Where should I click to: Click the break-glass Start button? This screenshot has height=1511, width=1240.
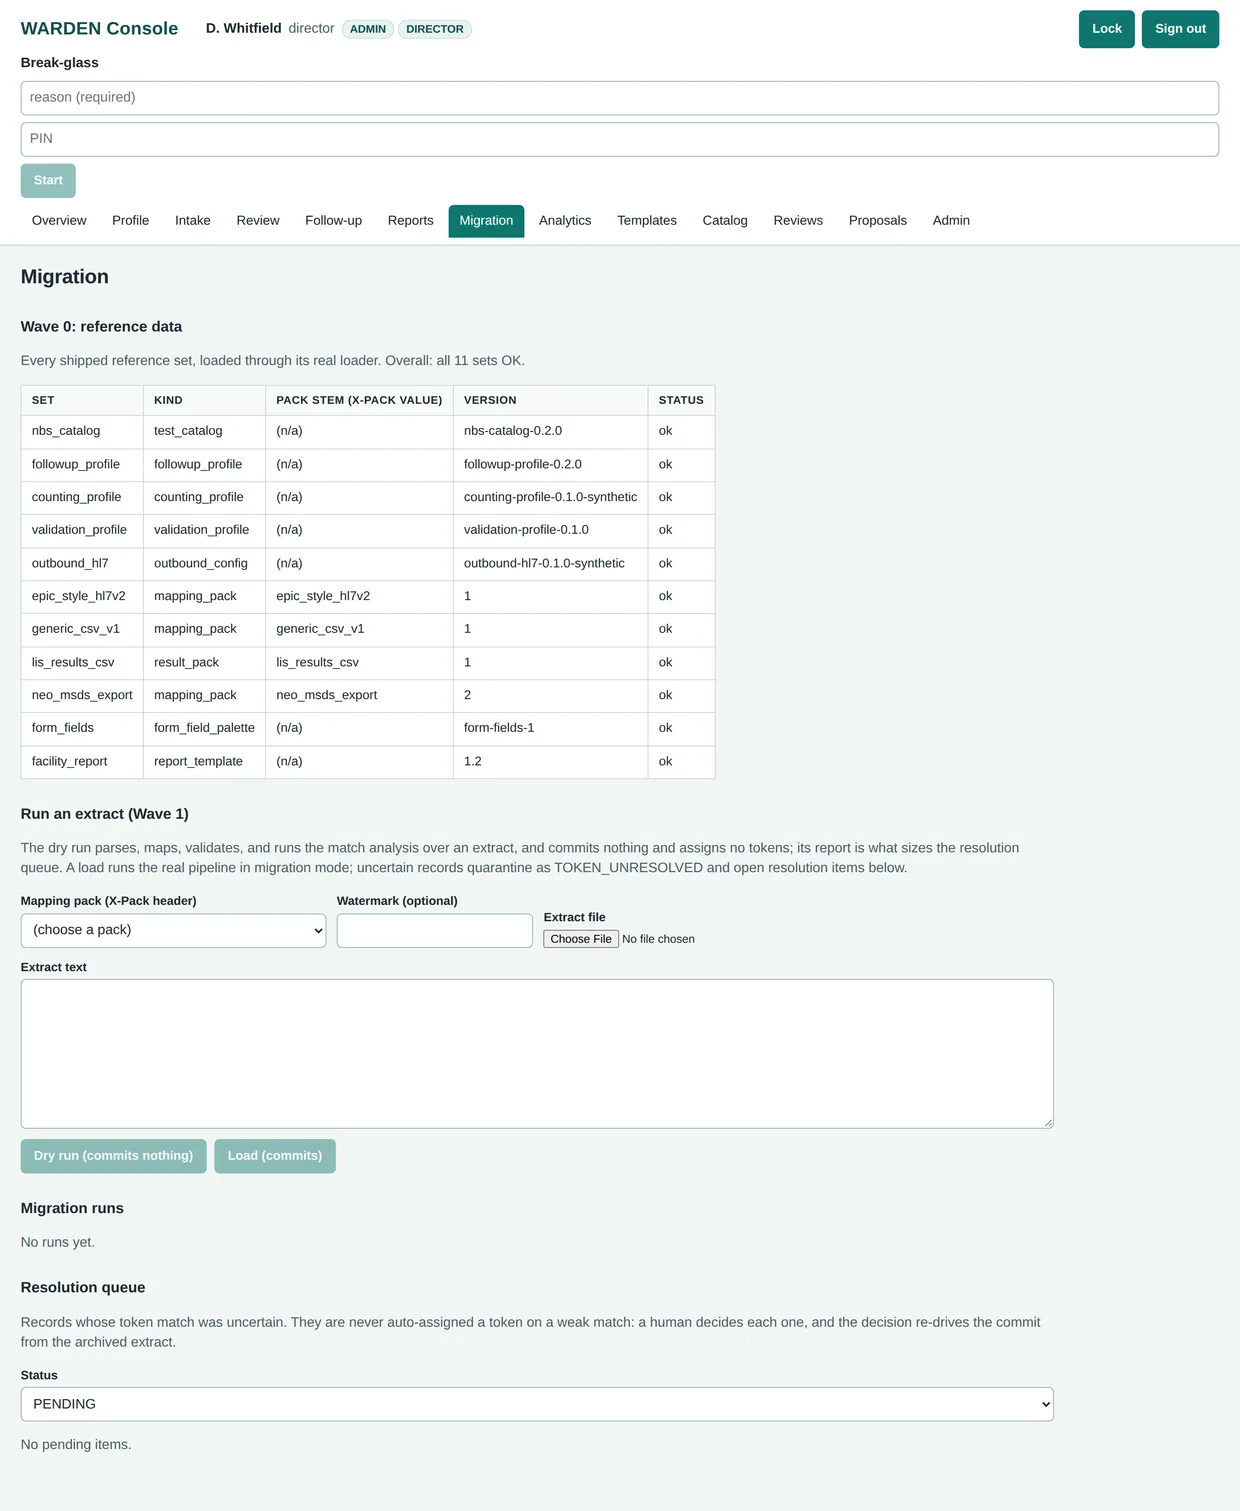[48, 181]
